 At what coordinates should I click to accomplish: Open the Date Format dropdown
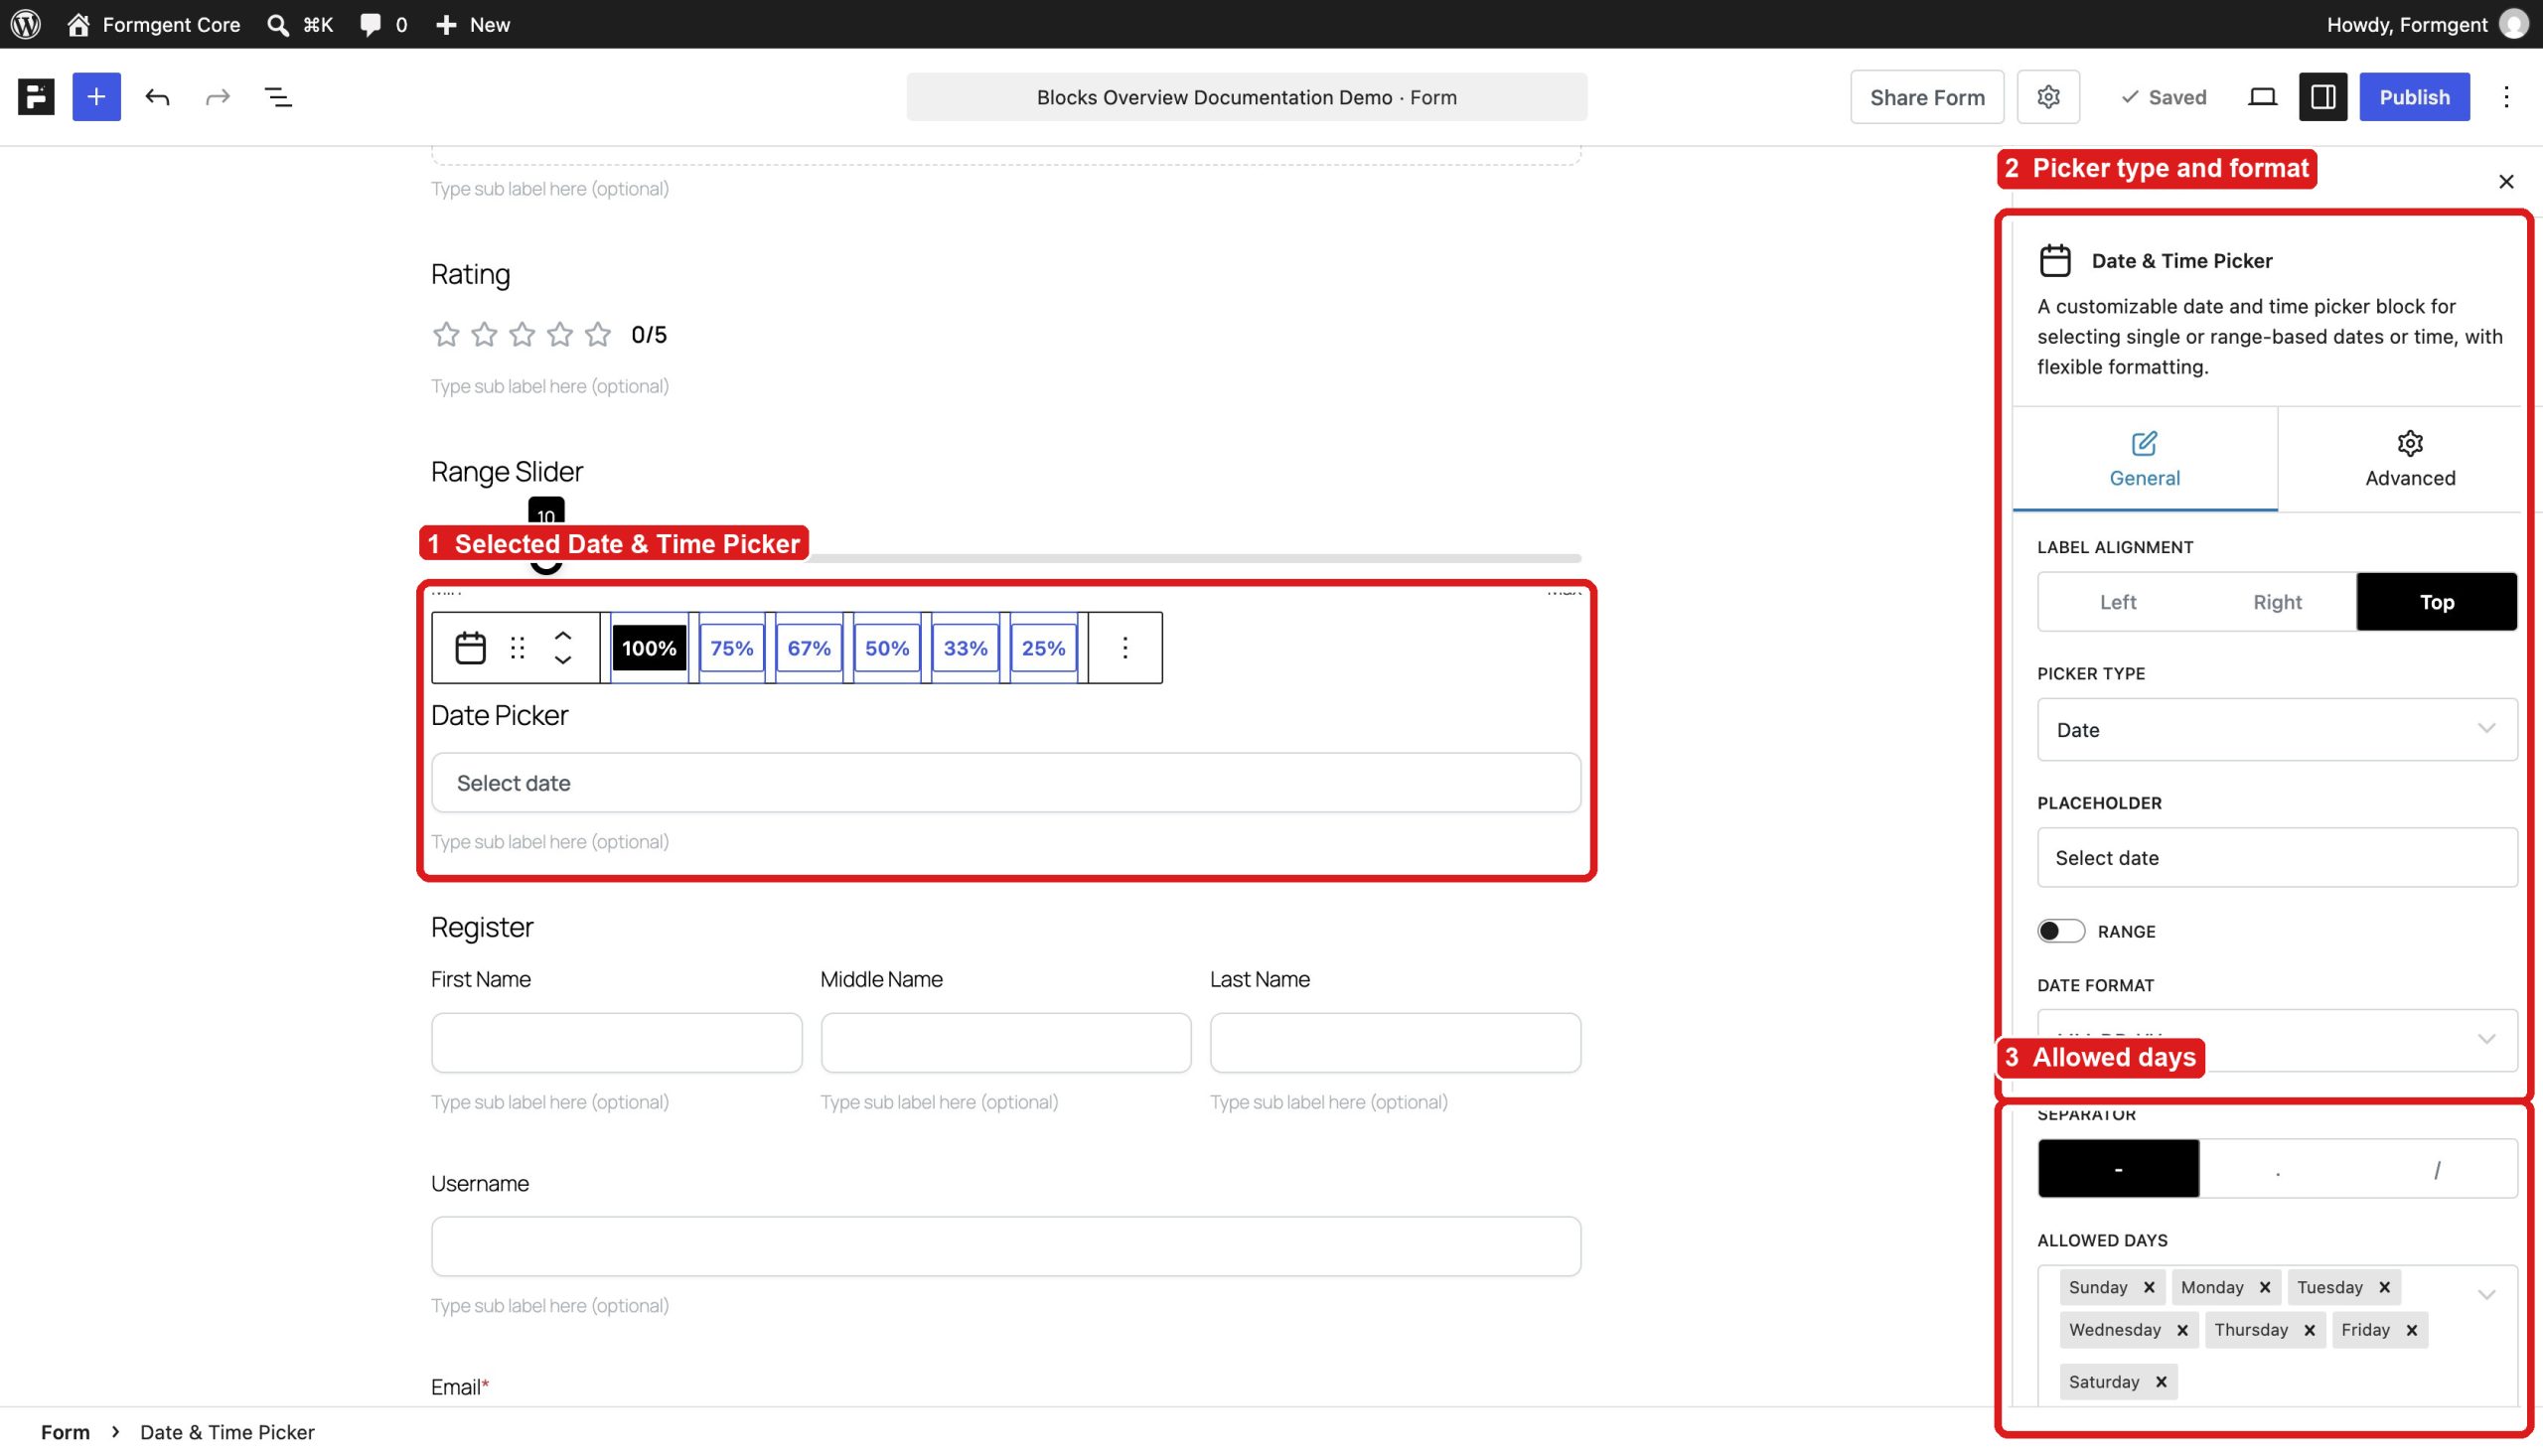click(2277, 1040)
